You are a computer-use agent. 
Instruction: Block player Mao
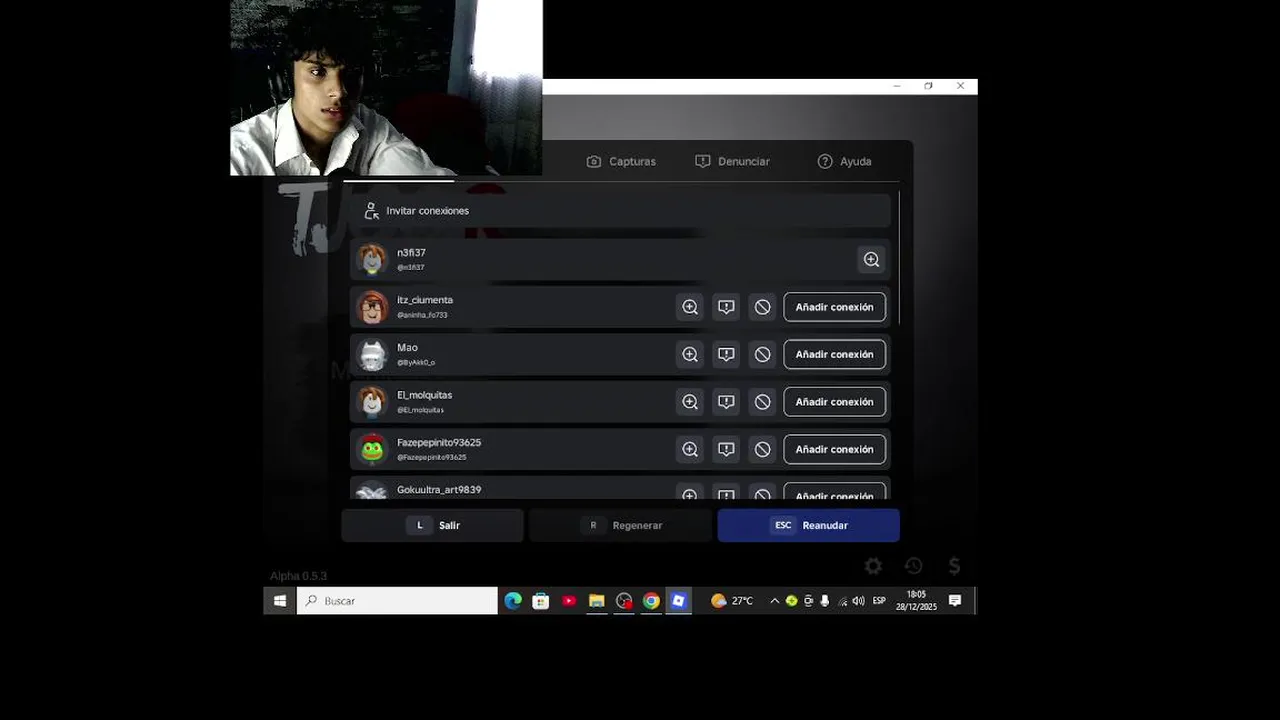(762, 354)
